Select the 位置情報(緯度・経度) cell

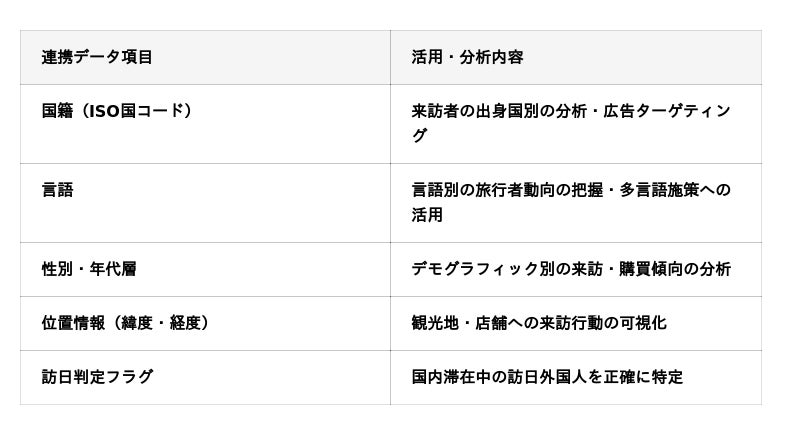(x=125, y=323)
